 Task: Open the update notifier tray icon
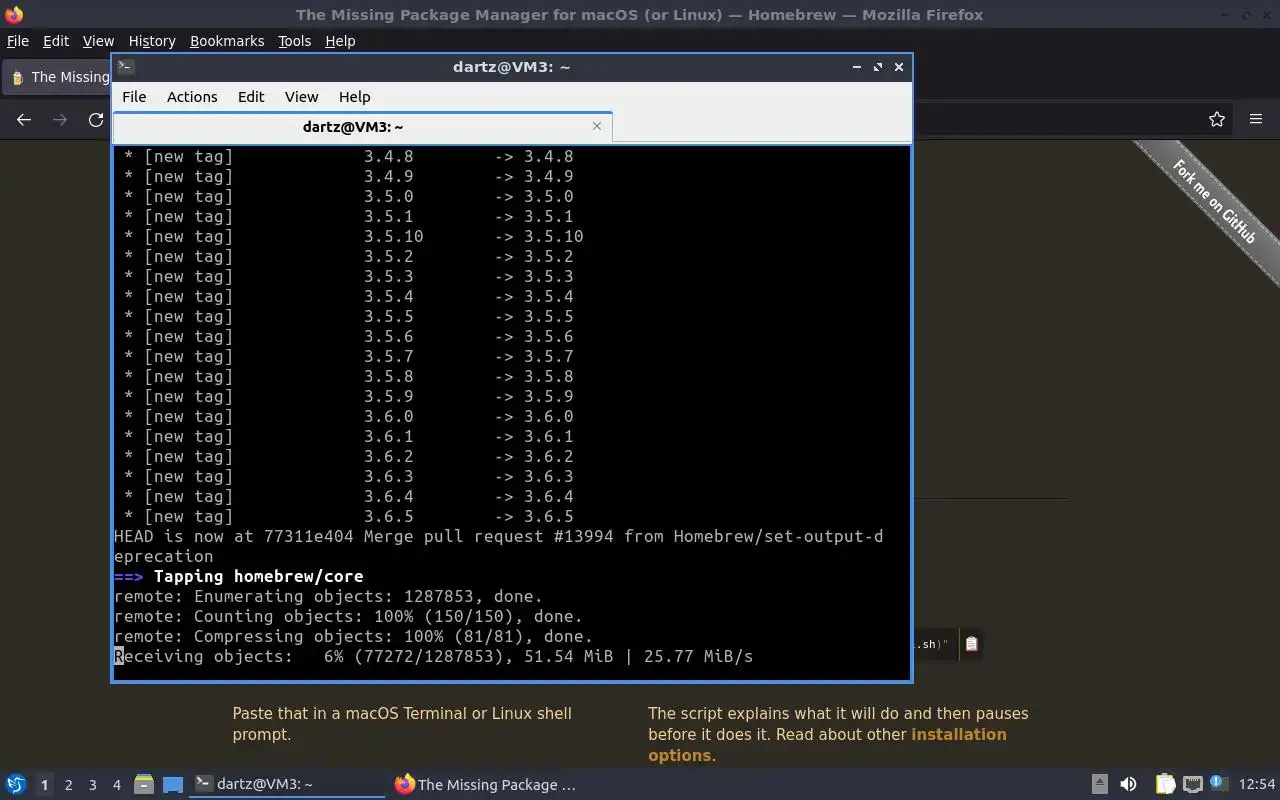pos(1218,783)
